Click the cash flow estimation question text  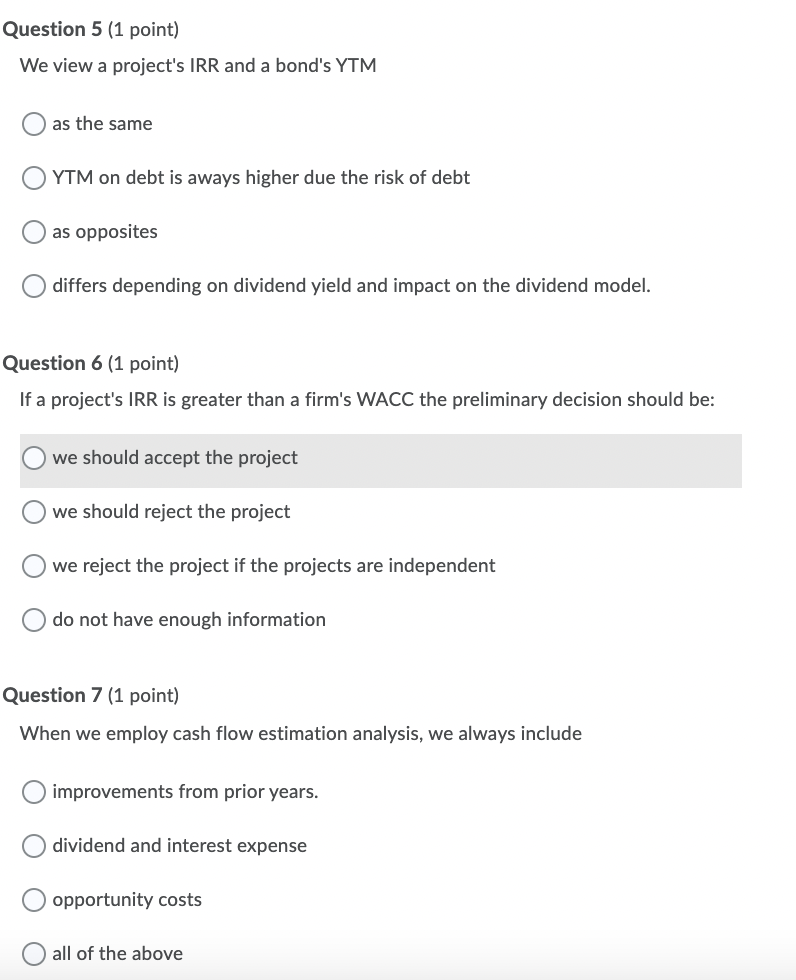300,733
